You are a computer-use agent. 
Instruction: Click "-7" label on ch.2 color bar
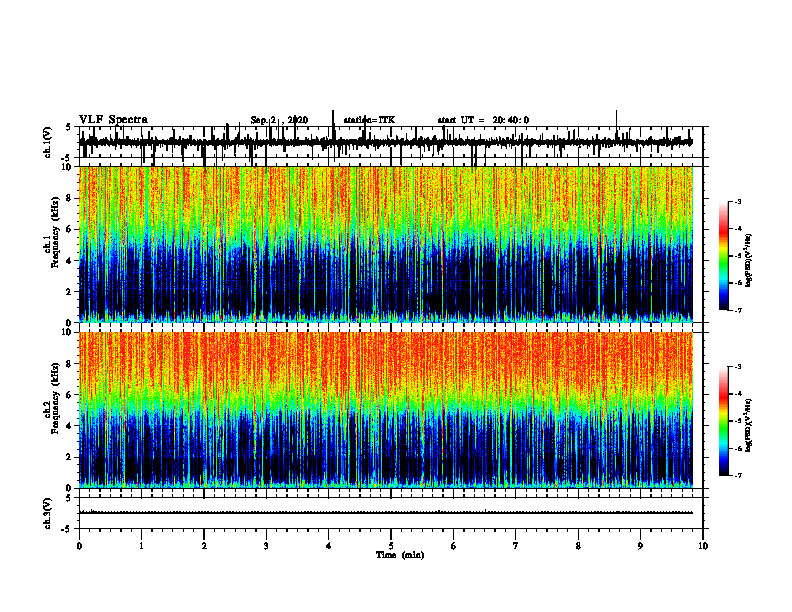(737, 476)
